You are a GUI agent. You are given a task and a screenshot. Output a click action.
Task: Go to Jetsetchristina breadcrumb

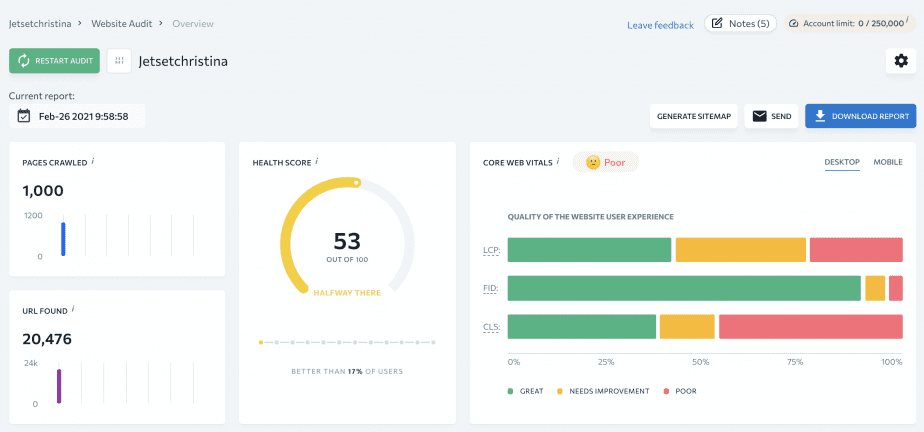pyautogui.click(x=40, y=24)
